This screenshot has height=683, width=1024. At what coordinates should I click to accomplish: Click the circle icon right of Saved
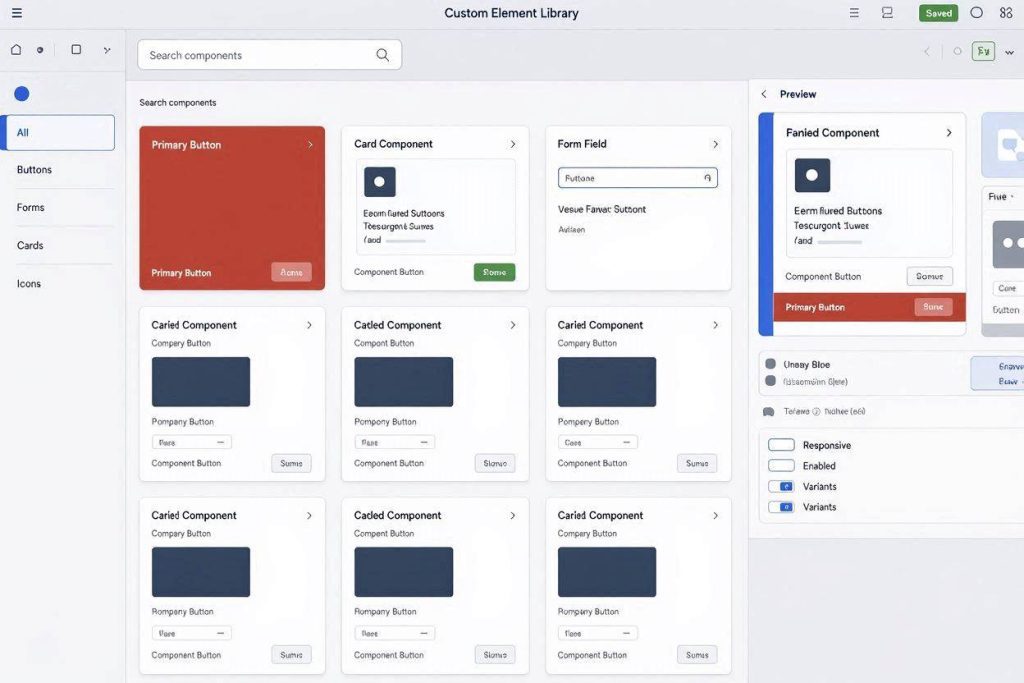(x=976, y=13)
